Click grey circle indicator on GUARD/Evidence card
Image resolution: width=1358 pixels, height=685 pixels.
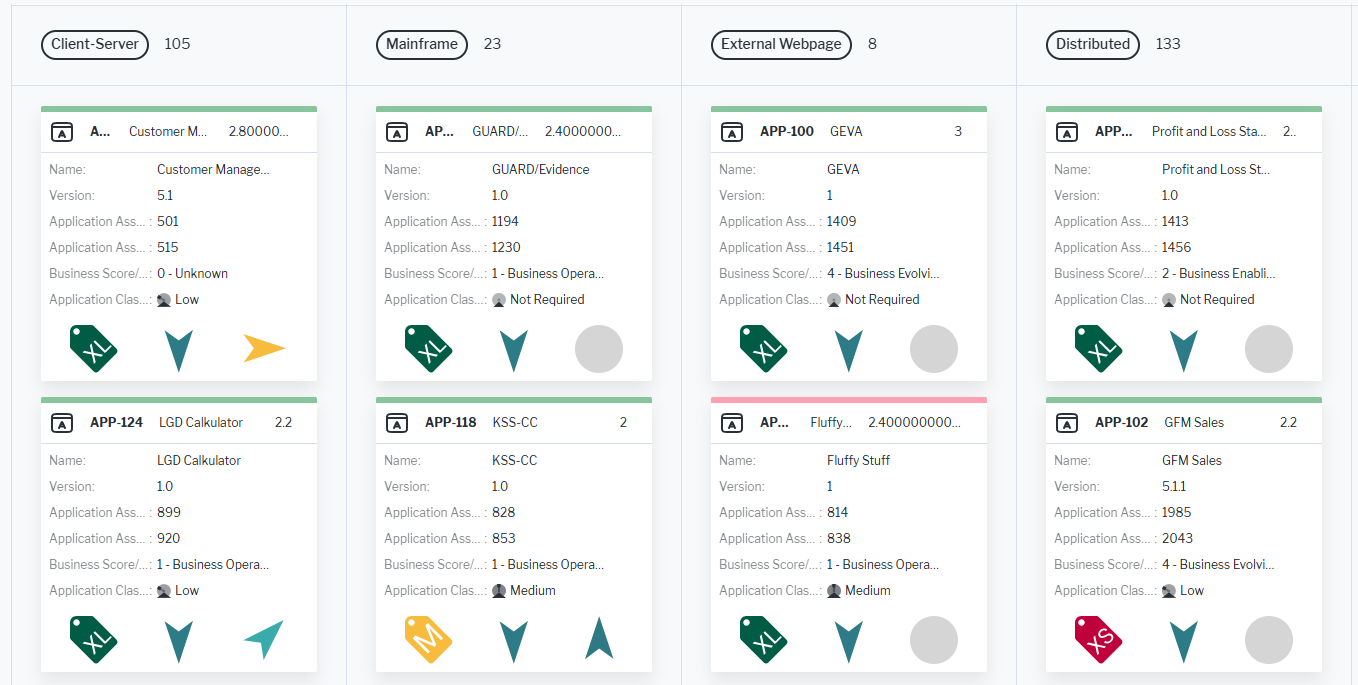pos(599,349)
